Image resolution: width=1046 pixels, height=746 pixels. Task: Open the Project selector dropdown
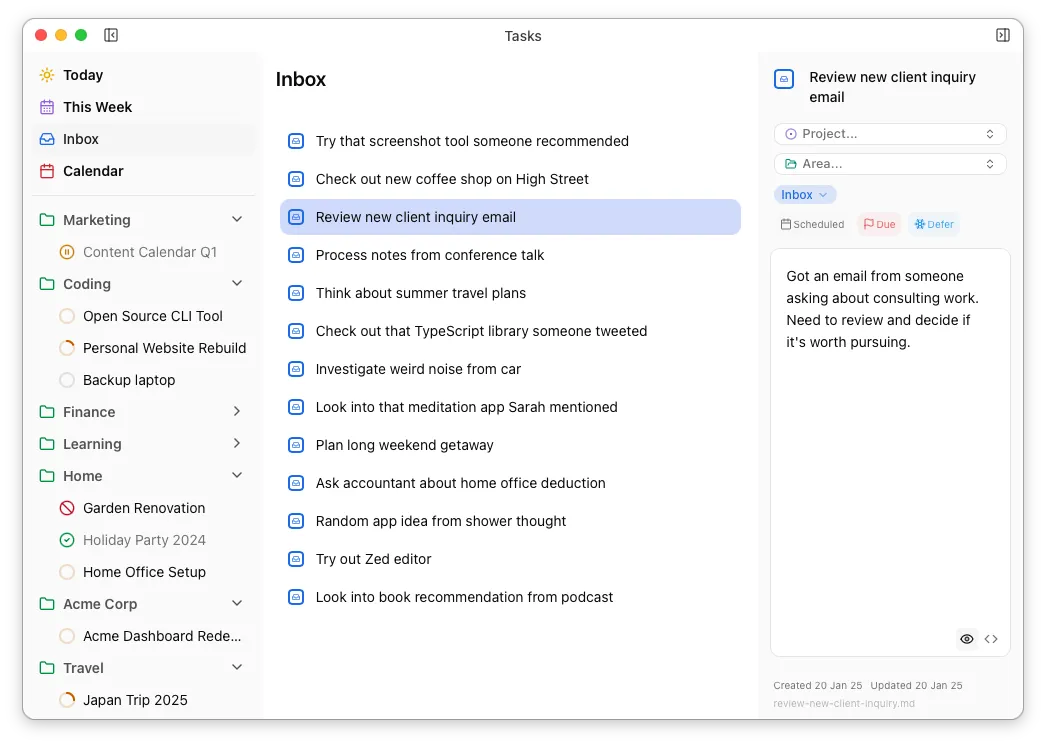point(889,134)
